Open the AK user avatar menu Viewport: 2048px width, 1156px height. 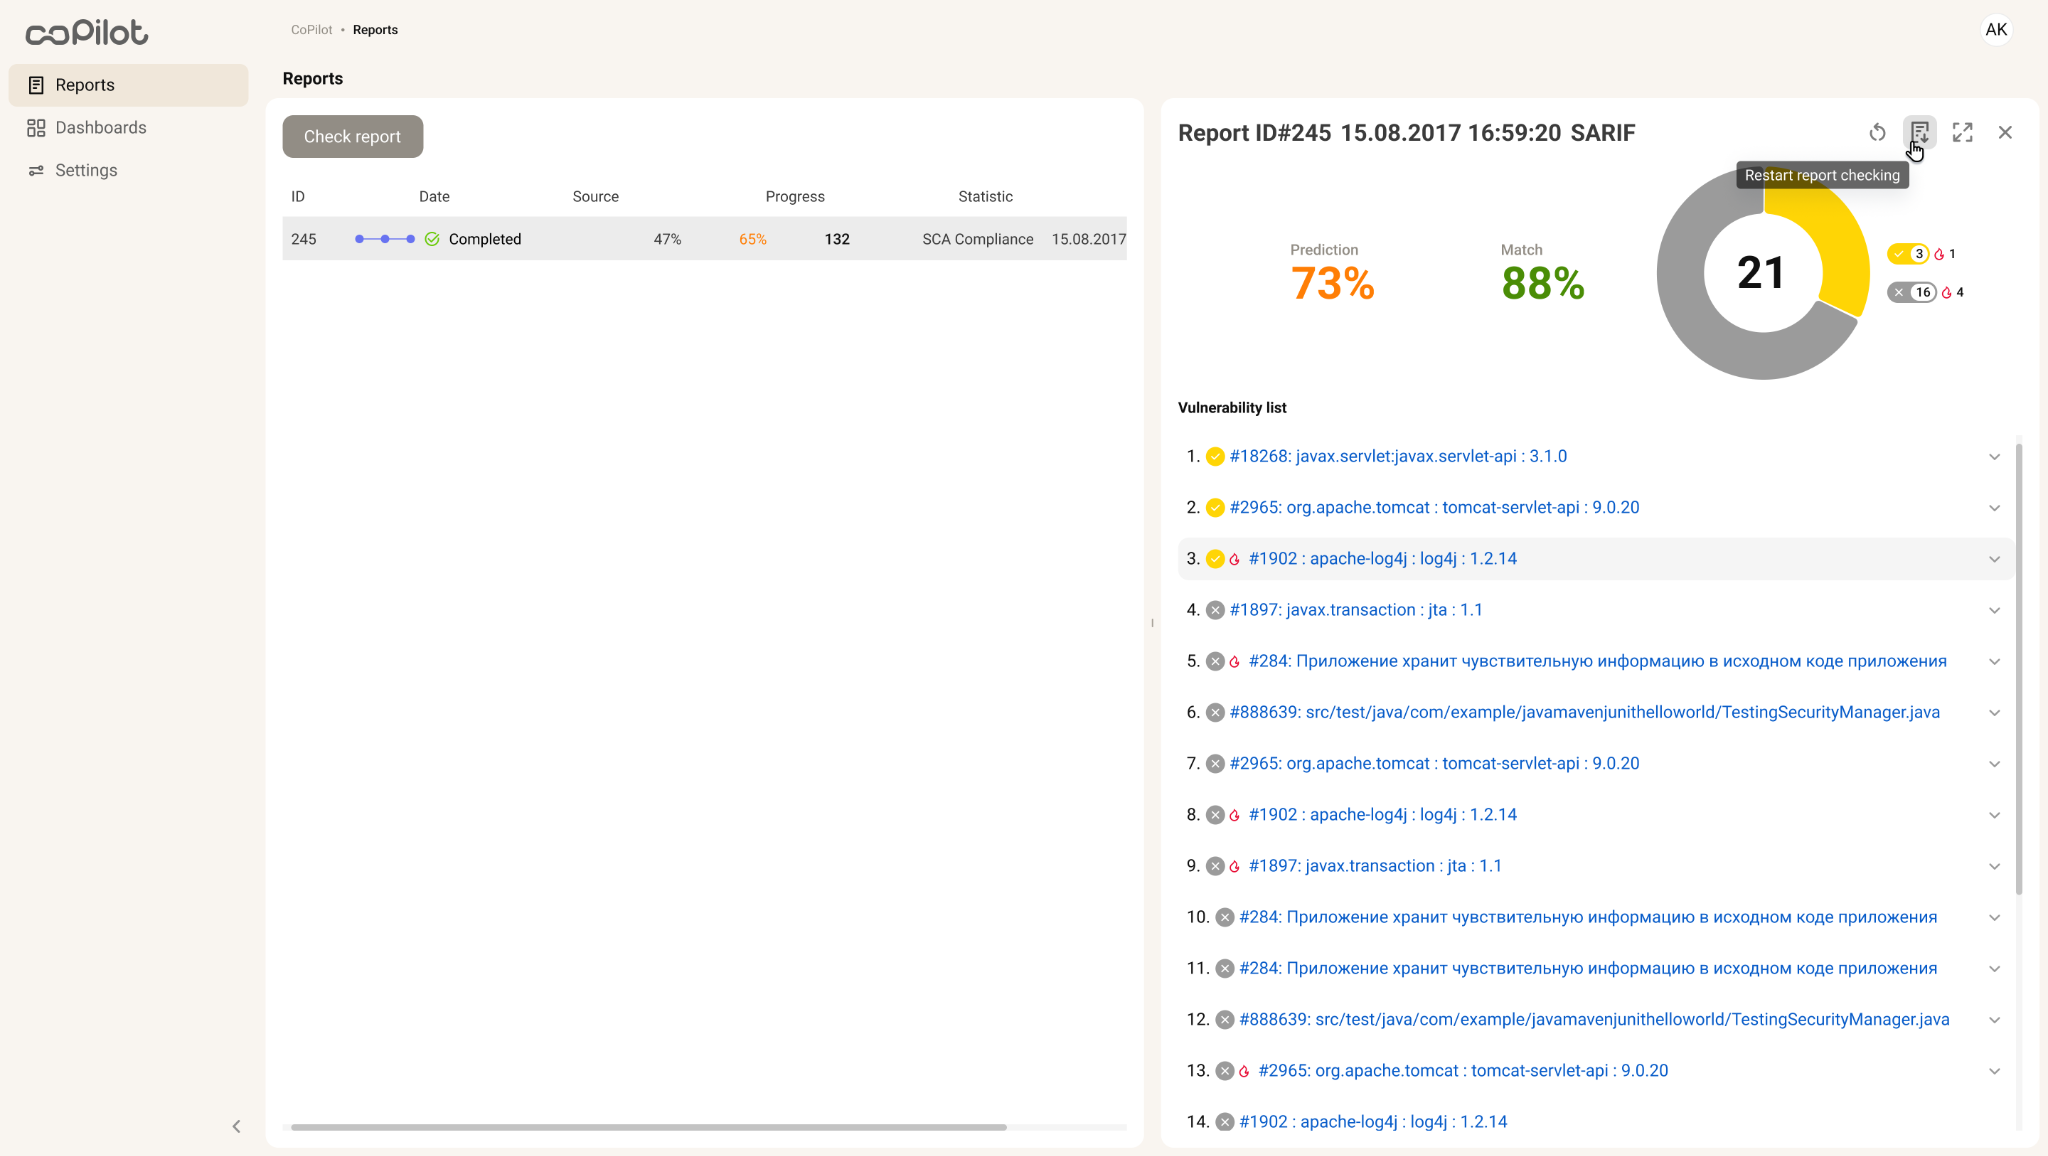click(x=1996, y=30)
